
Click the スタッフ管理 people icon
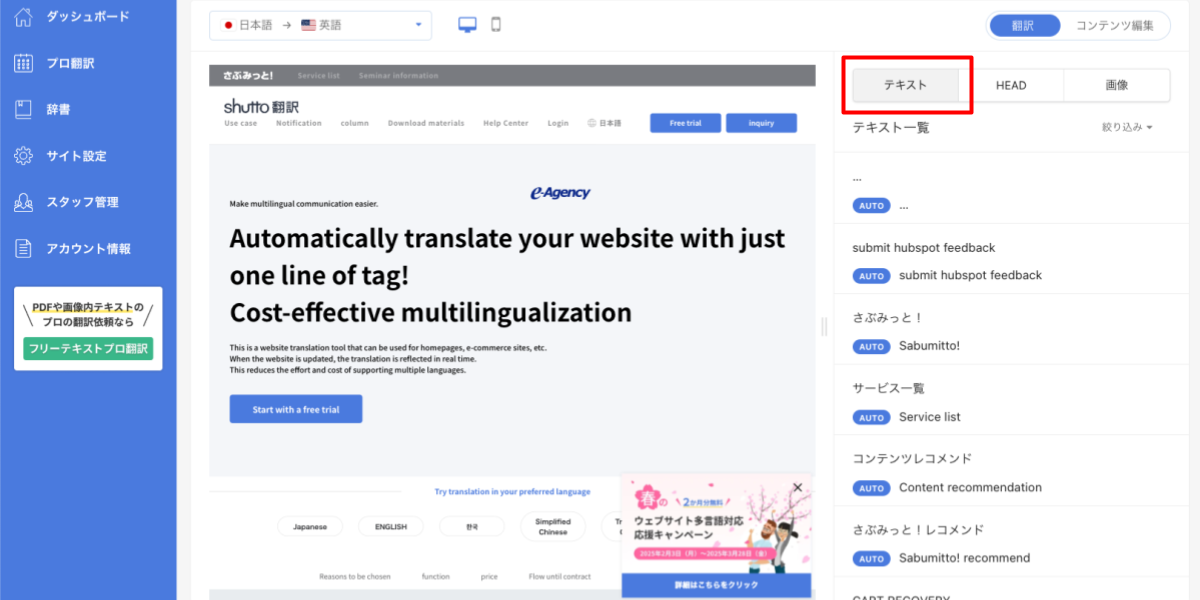pos(24,202)
